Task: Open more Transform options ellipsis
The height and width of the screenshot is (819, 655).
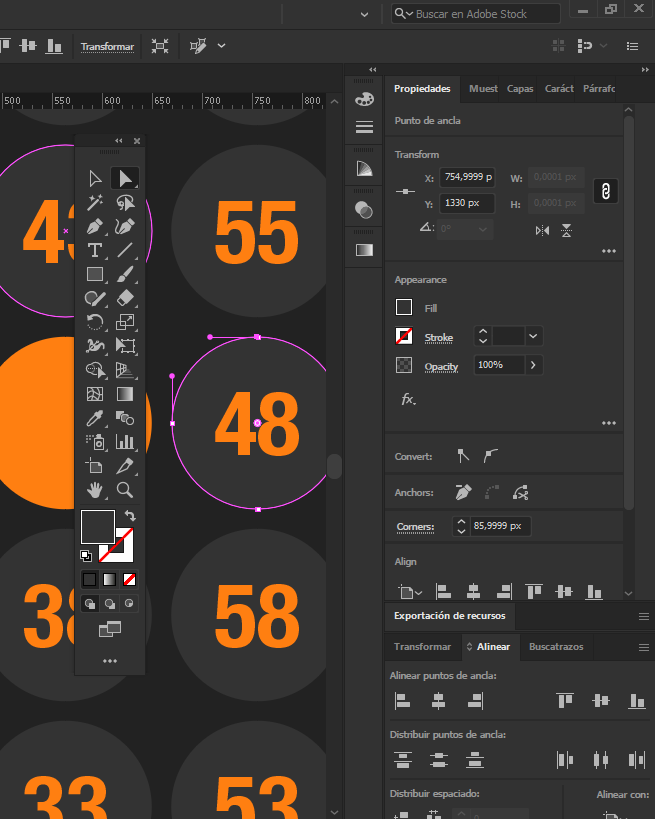Action: click(x=609, y=251)
